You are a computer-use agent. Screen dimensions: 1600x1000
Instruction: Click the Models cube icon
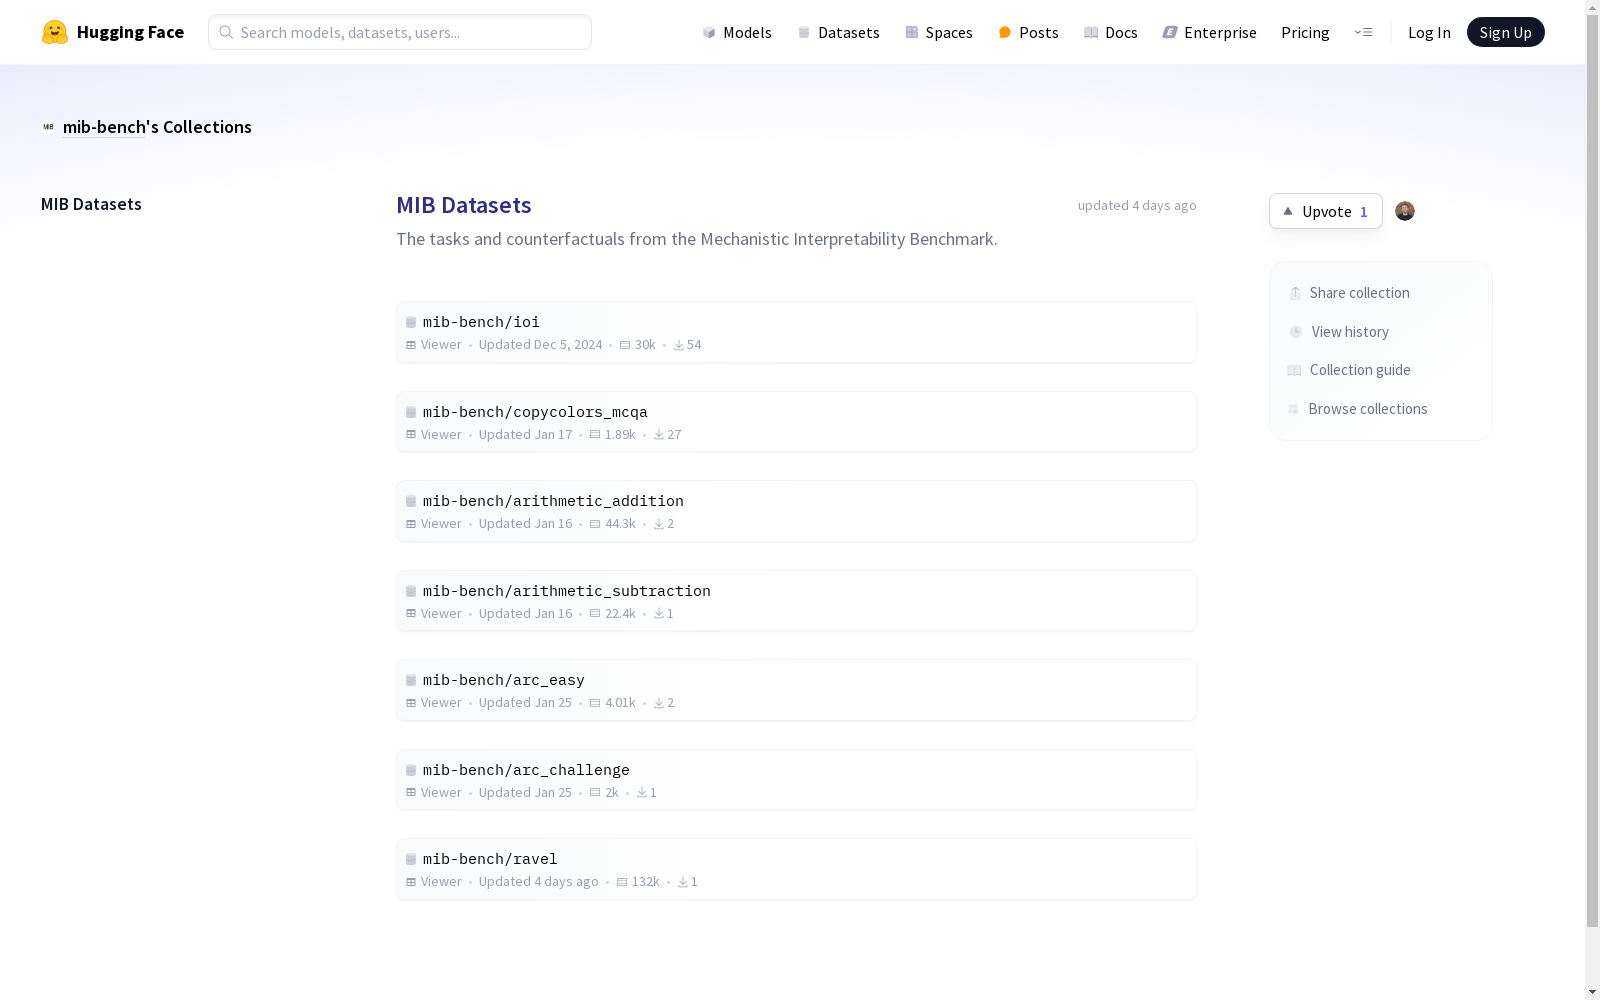pyautogui.click(x=709, y=32)
